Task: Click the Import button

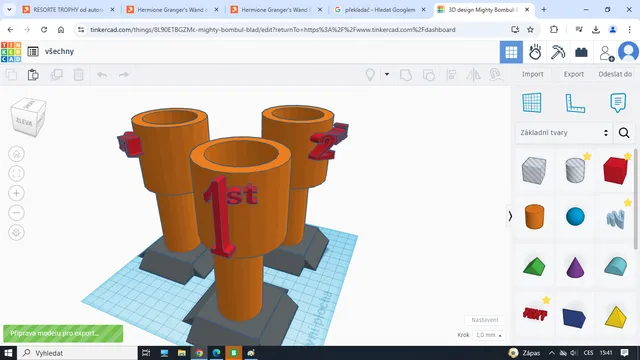Action: (533, 74)
